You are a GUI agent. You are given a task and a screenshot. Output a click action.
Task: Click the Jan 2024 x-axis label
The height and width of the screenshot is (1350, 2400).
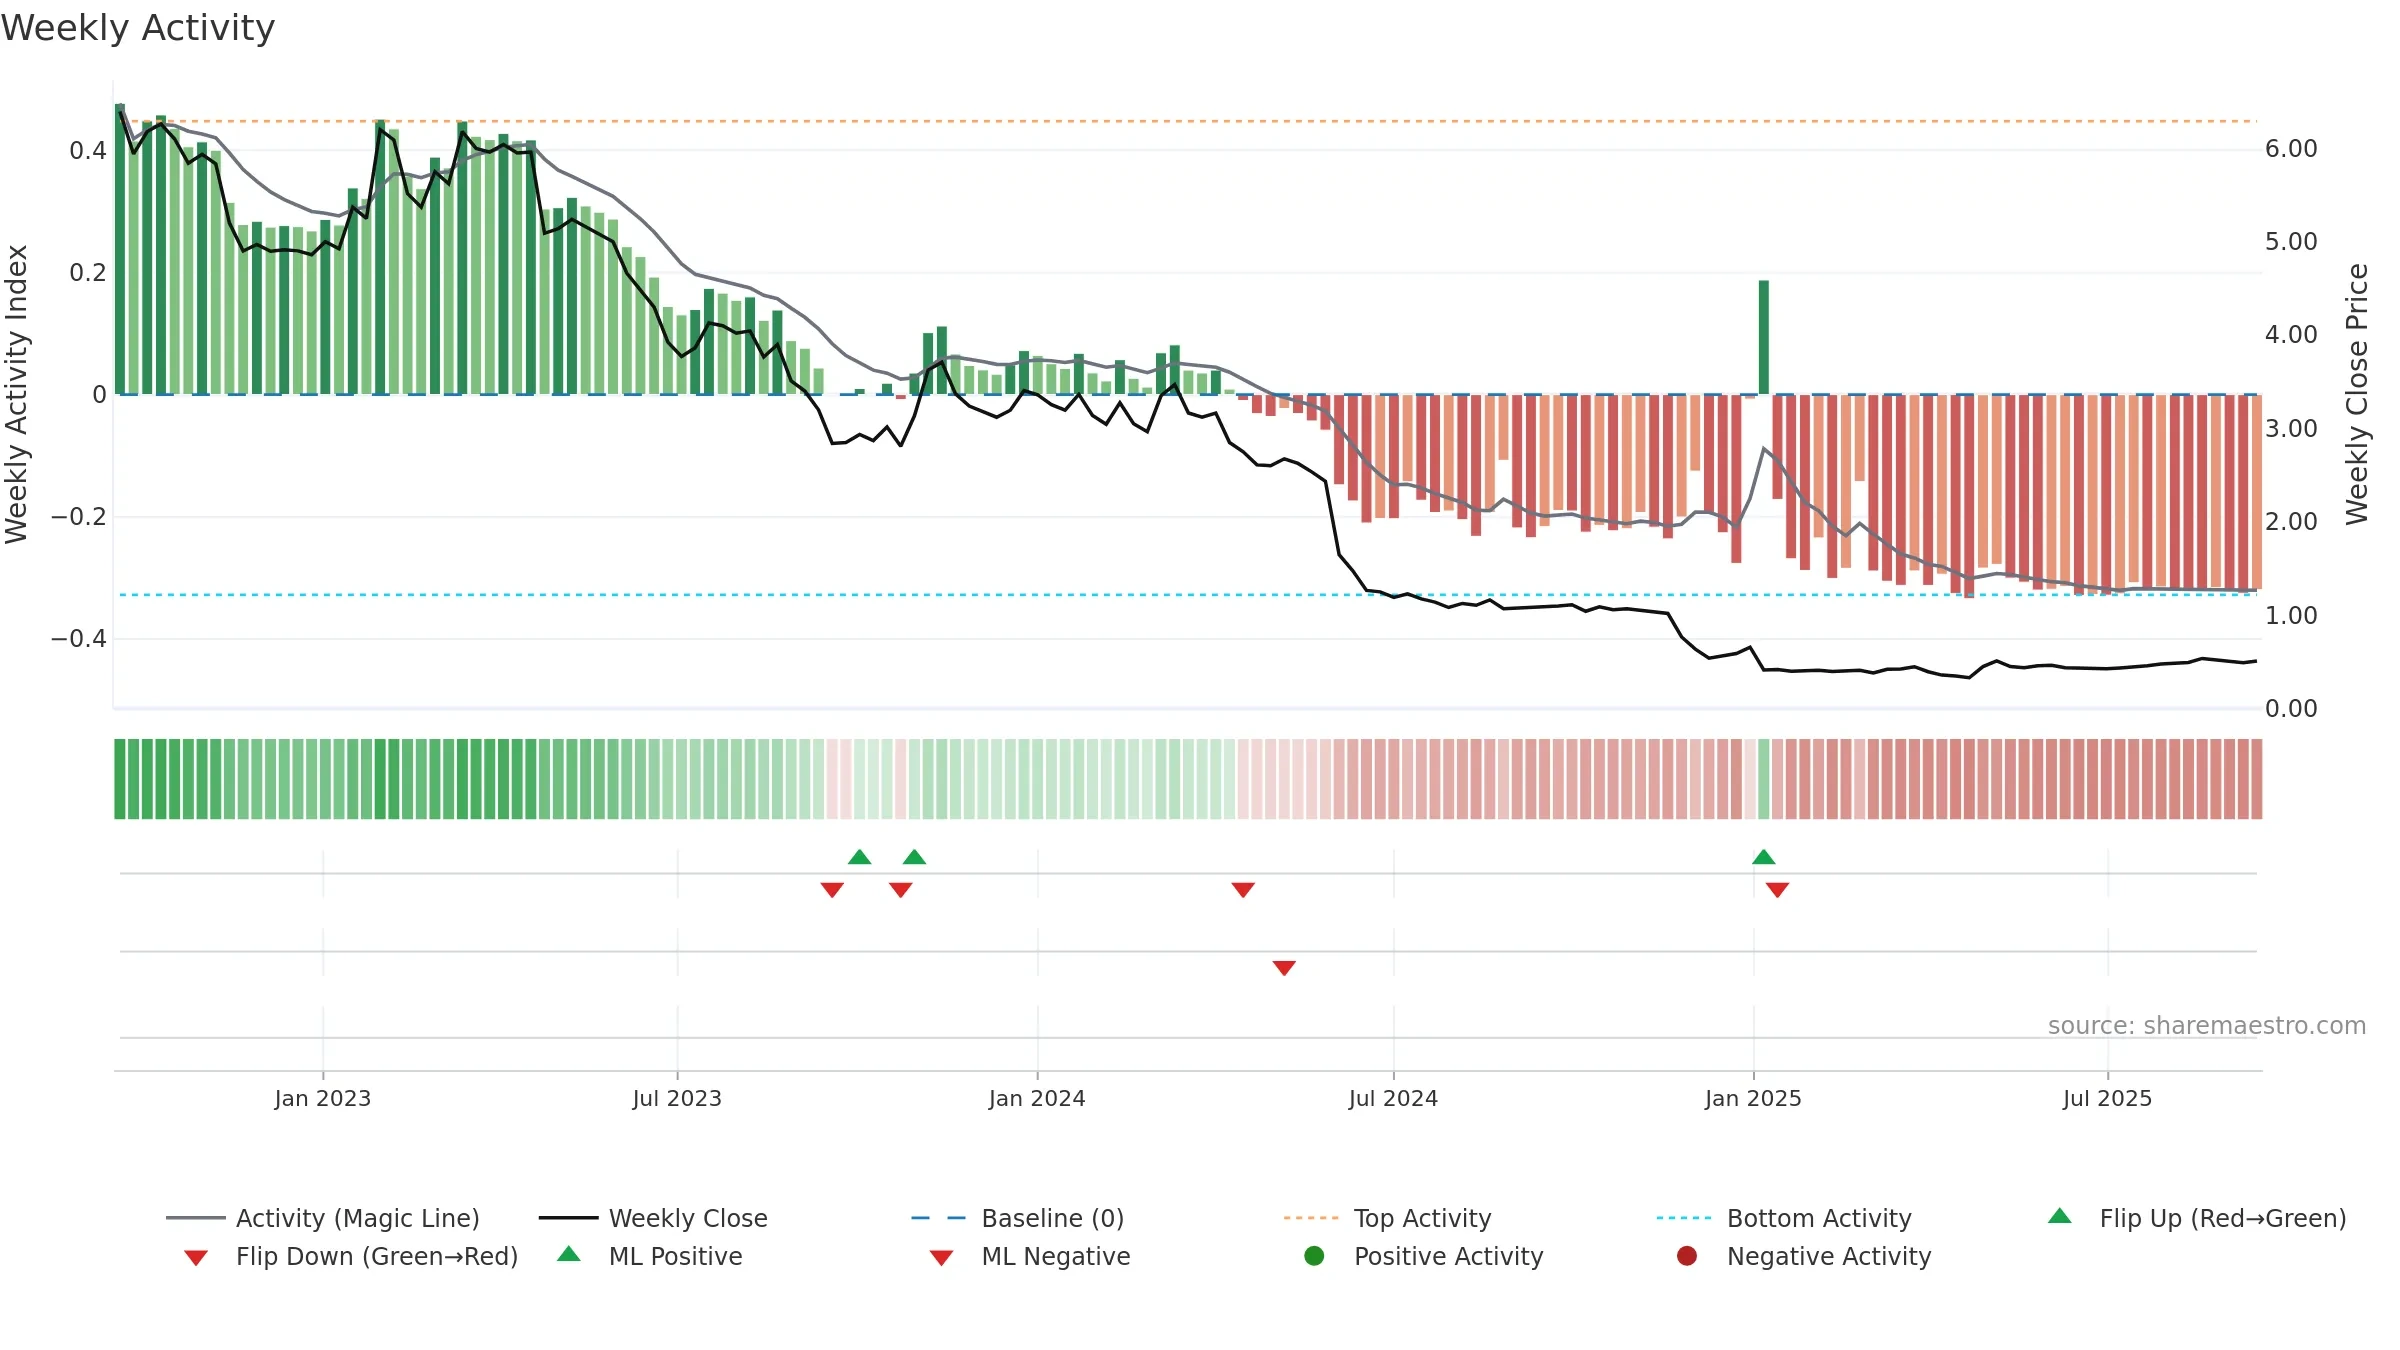[x=1037, y=1098]
